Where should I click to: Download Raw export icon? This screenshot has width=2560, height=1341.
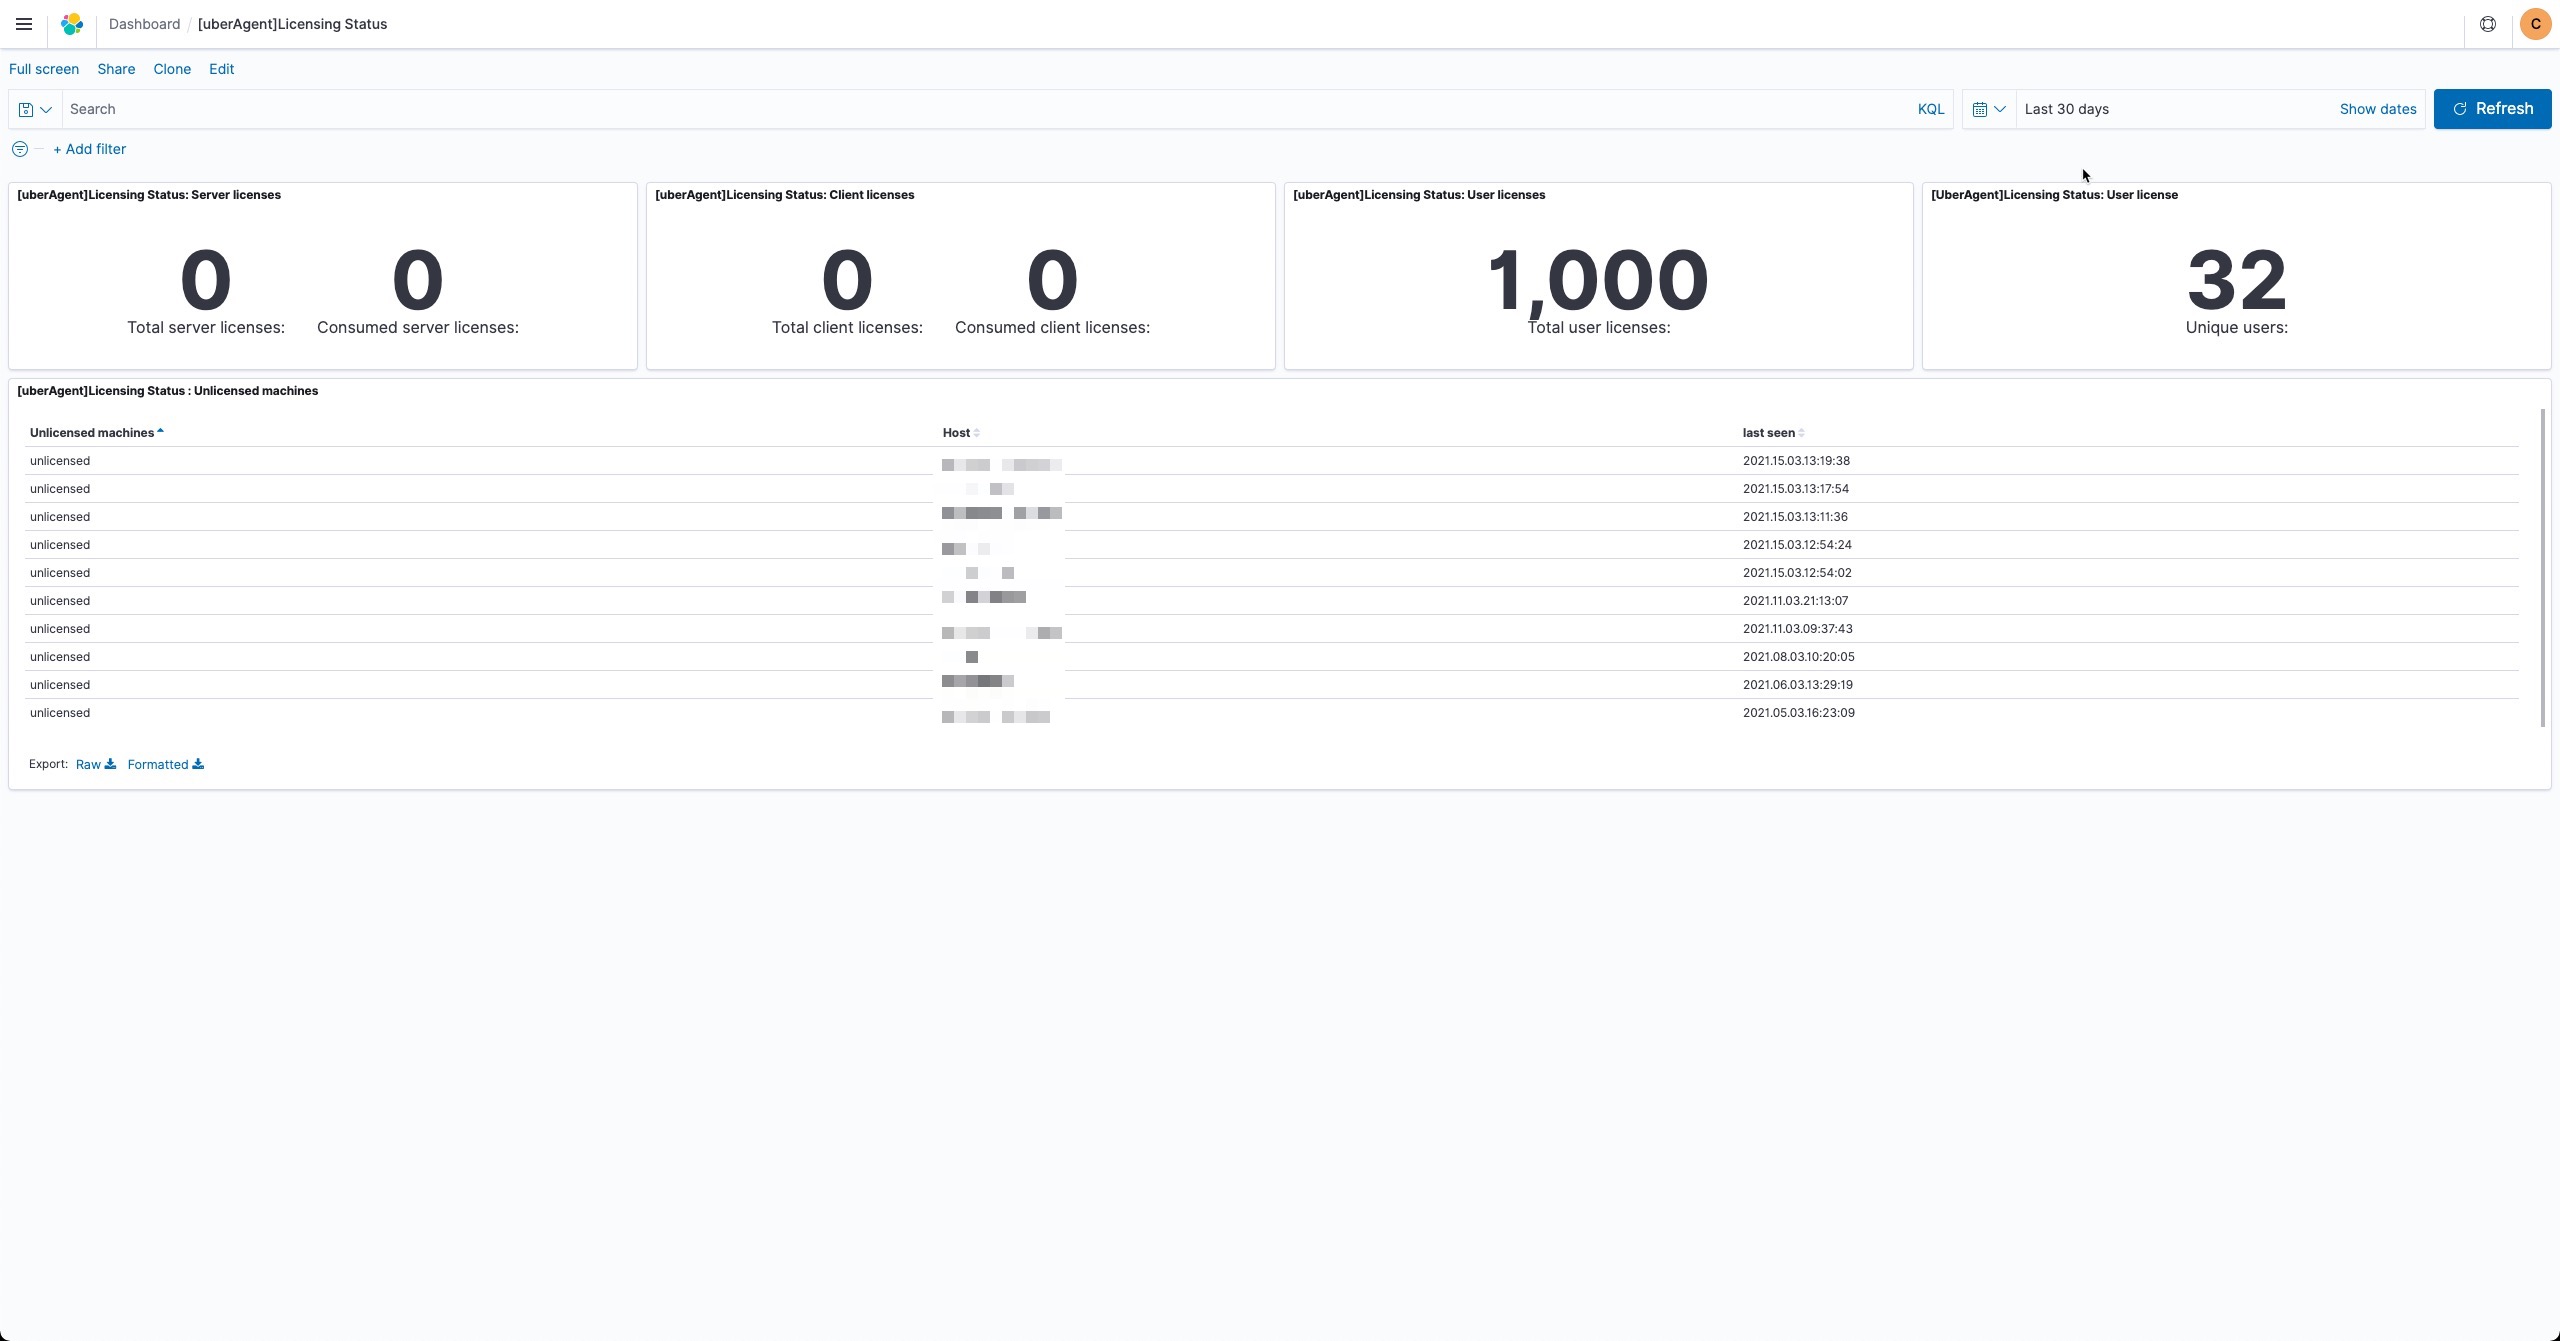[x=110, y=764]
